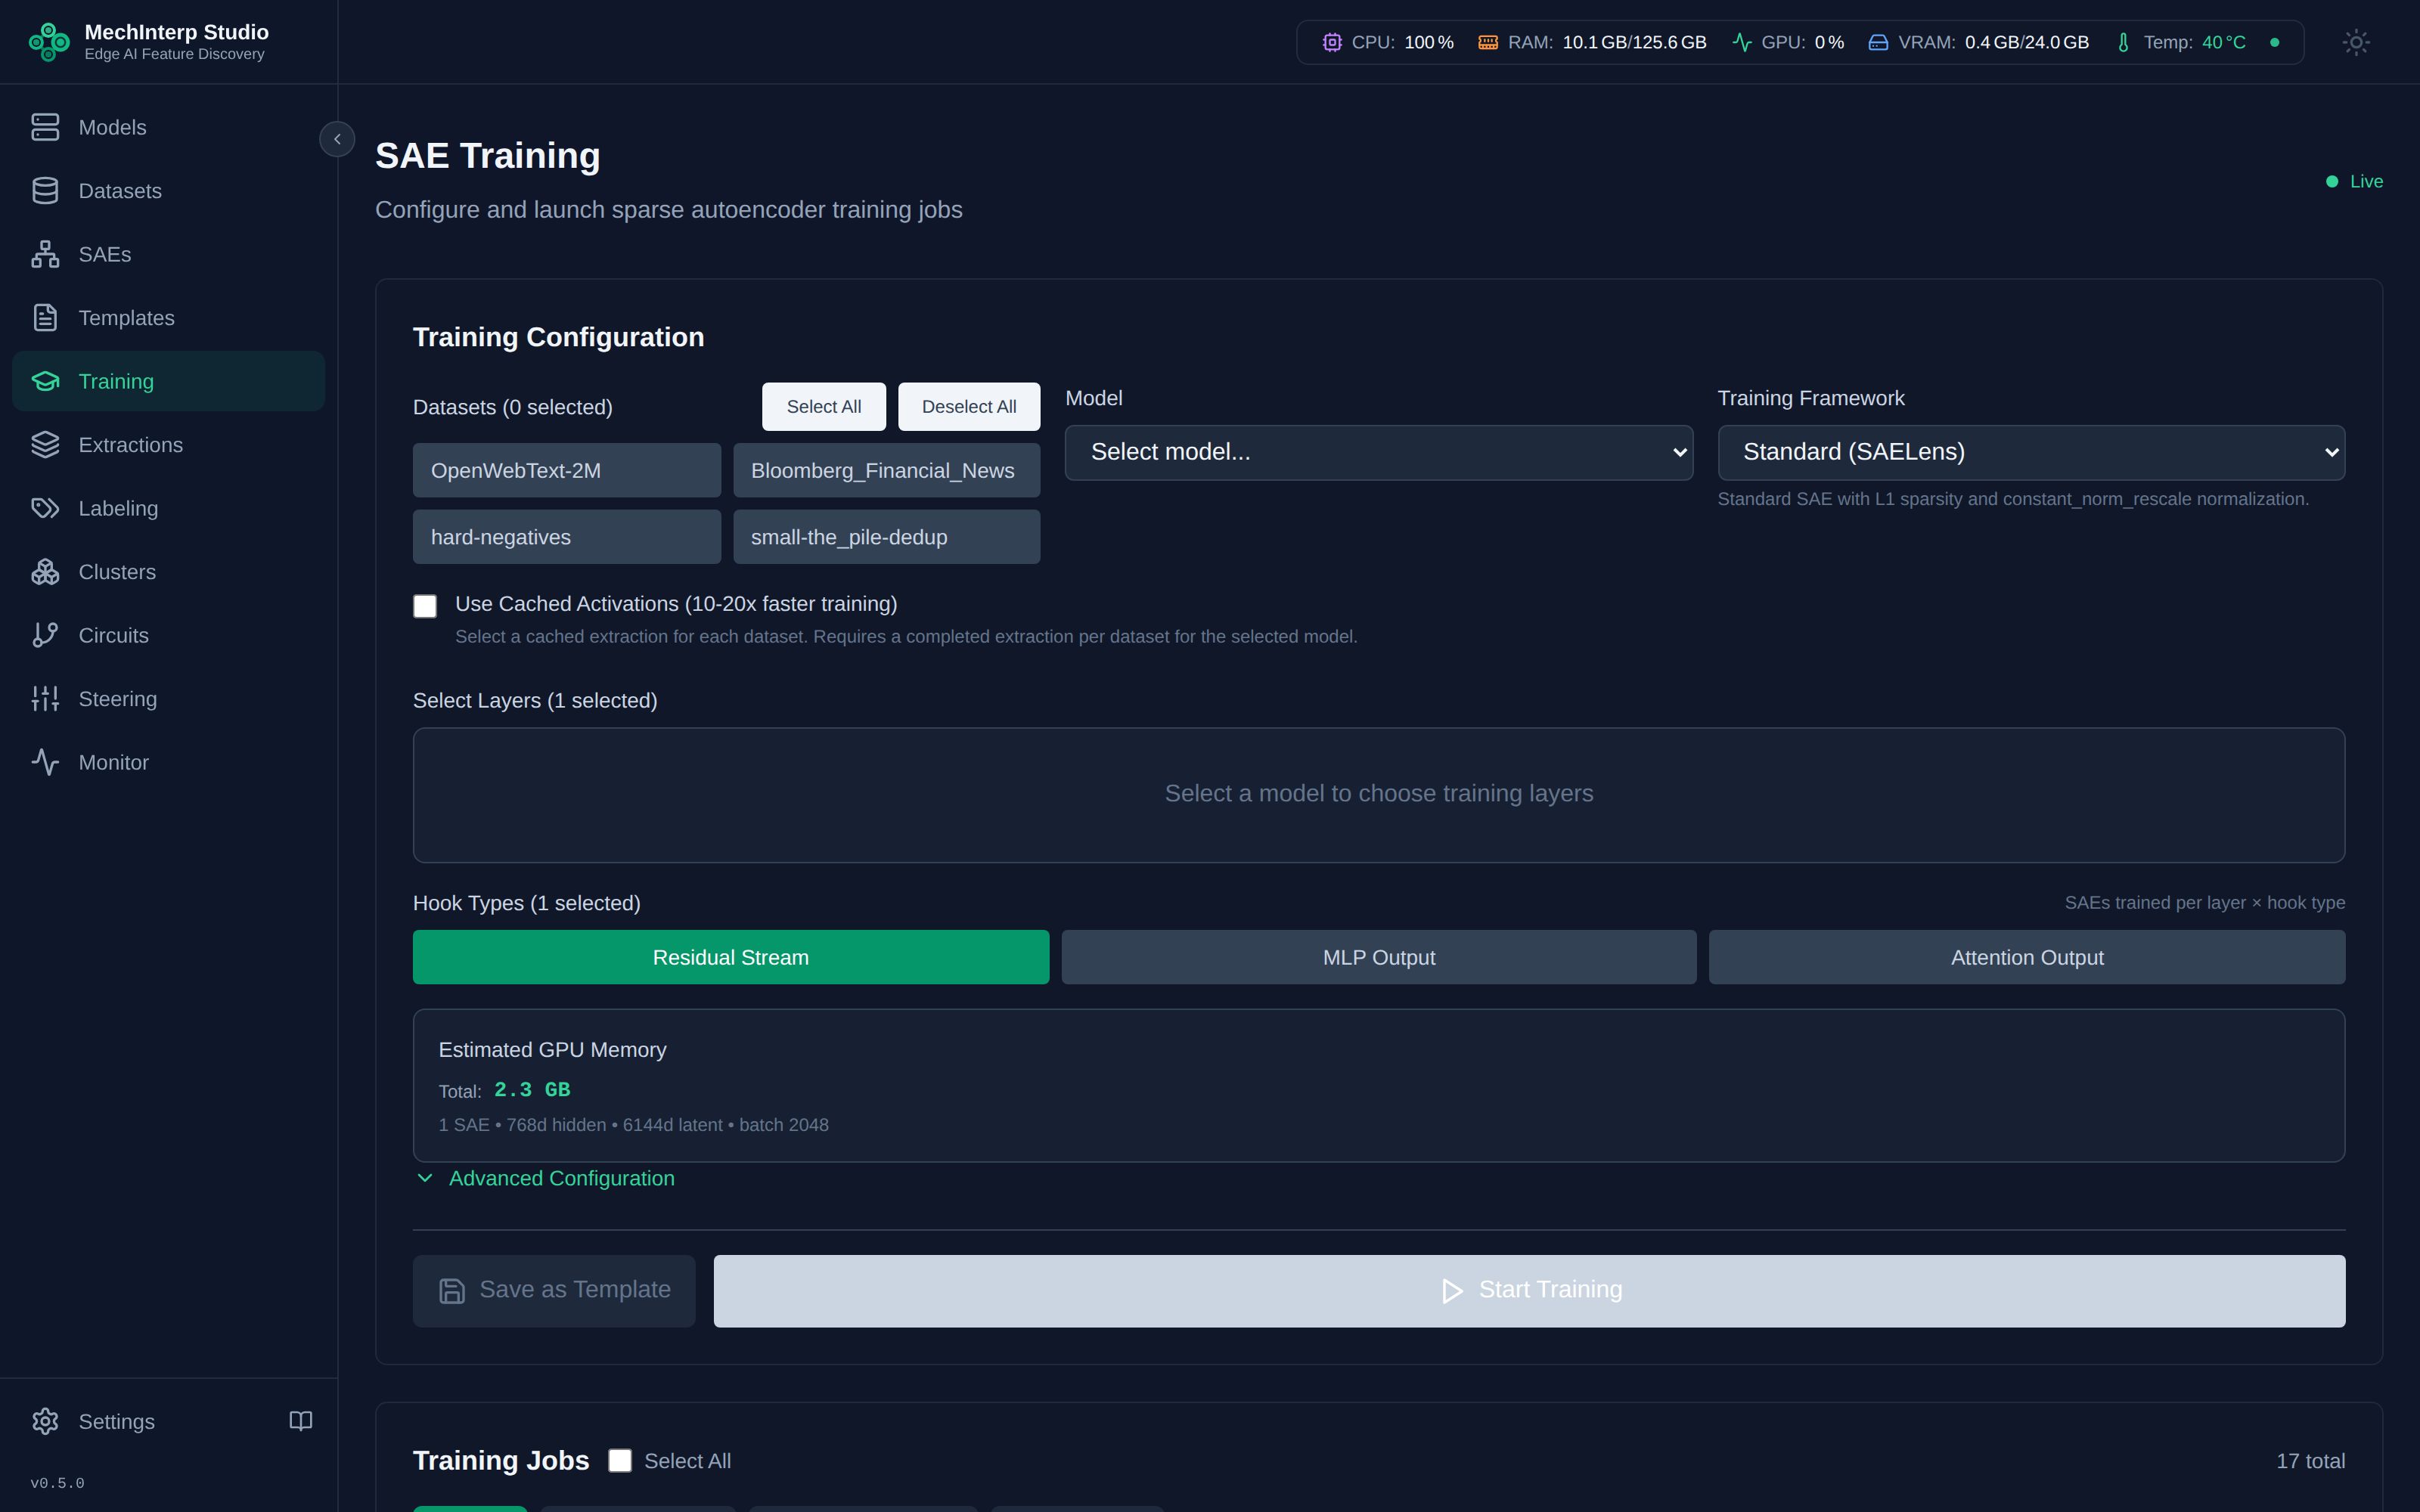Click the Monitor activity pulse icon
Screen dimensions: 2420x1512
coord(45,762)
